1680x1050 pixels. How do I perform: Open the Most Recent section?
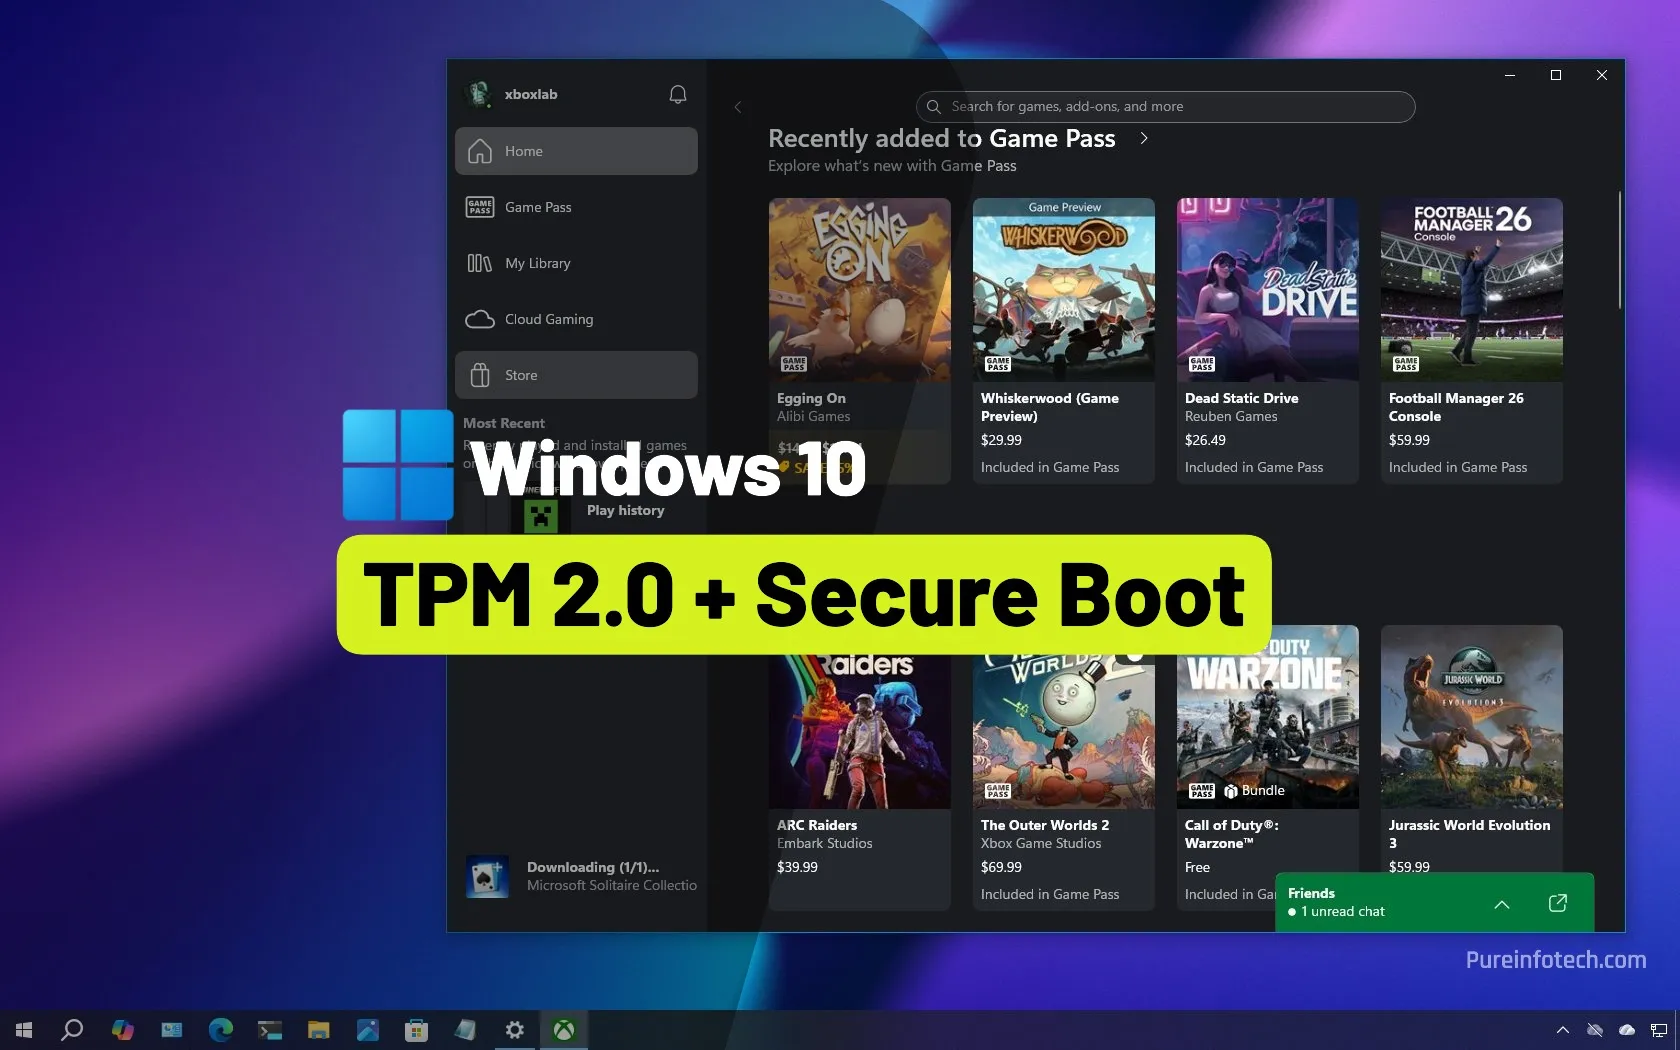[x=504, y=422]
